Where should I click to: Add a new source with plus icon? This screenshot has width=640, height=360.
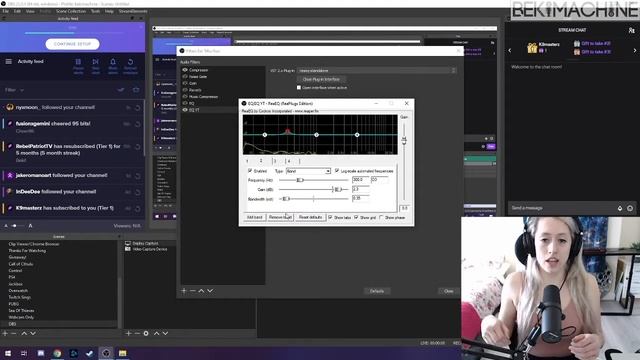coord(128,333)
